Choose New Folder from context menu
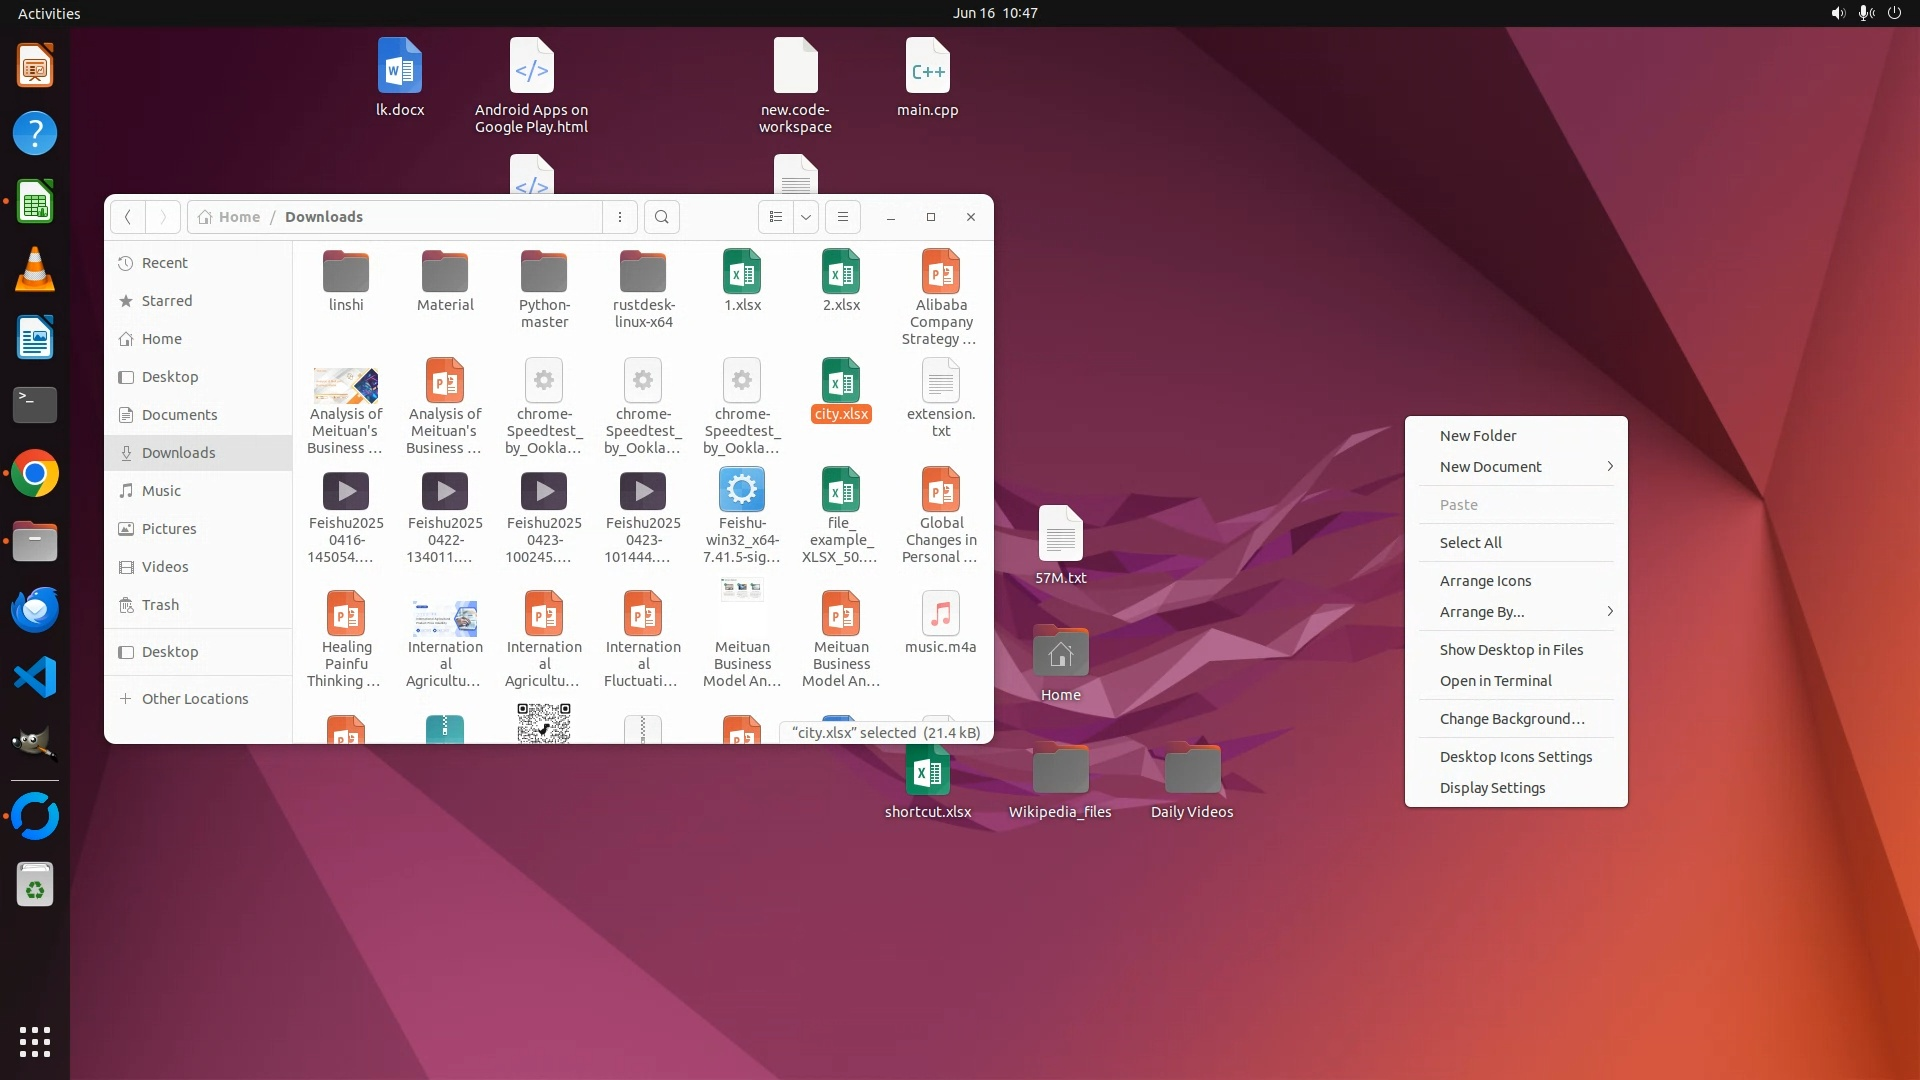1920x1080 pixels. tap(1478, 436)
